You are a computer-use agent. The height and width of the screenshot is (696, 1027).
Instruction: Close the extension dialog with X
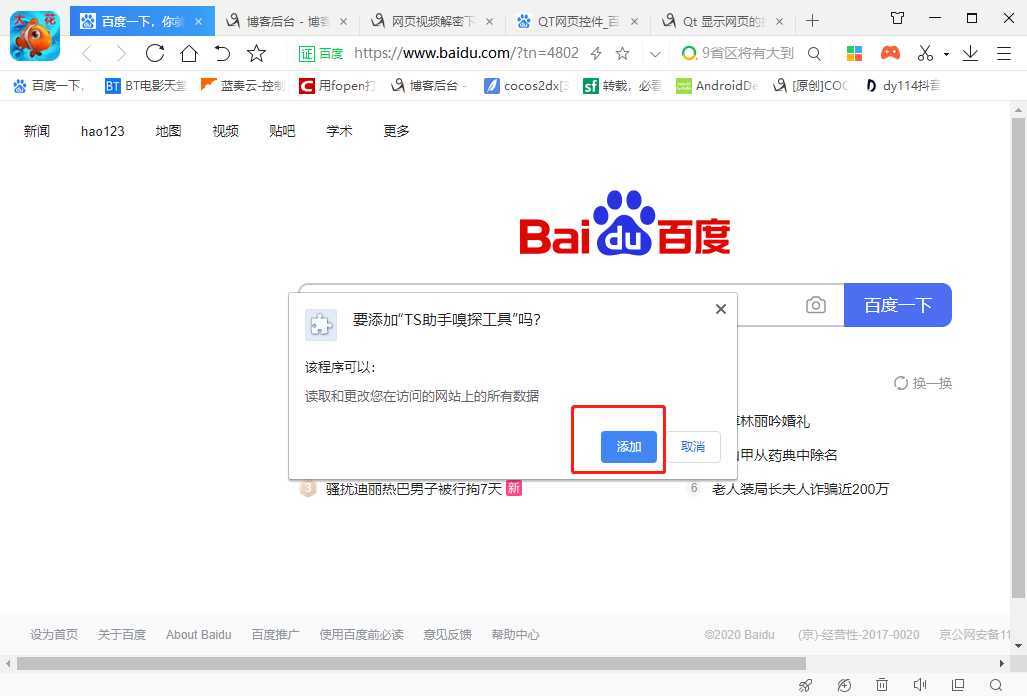720,309
